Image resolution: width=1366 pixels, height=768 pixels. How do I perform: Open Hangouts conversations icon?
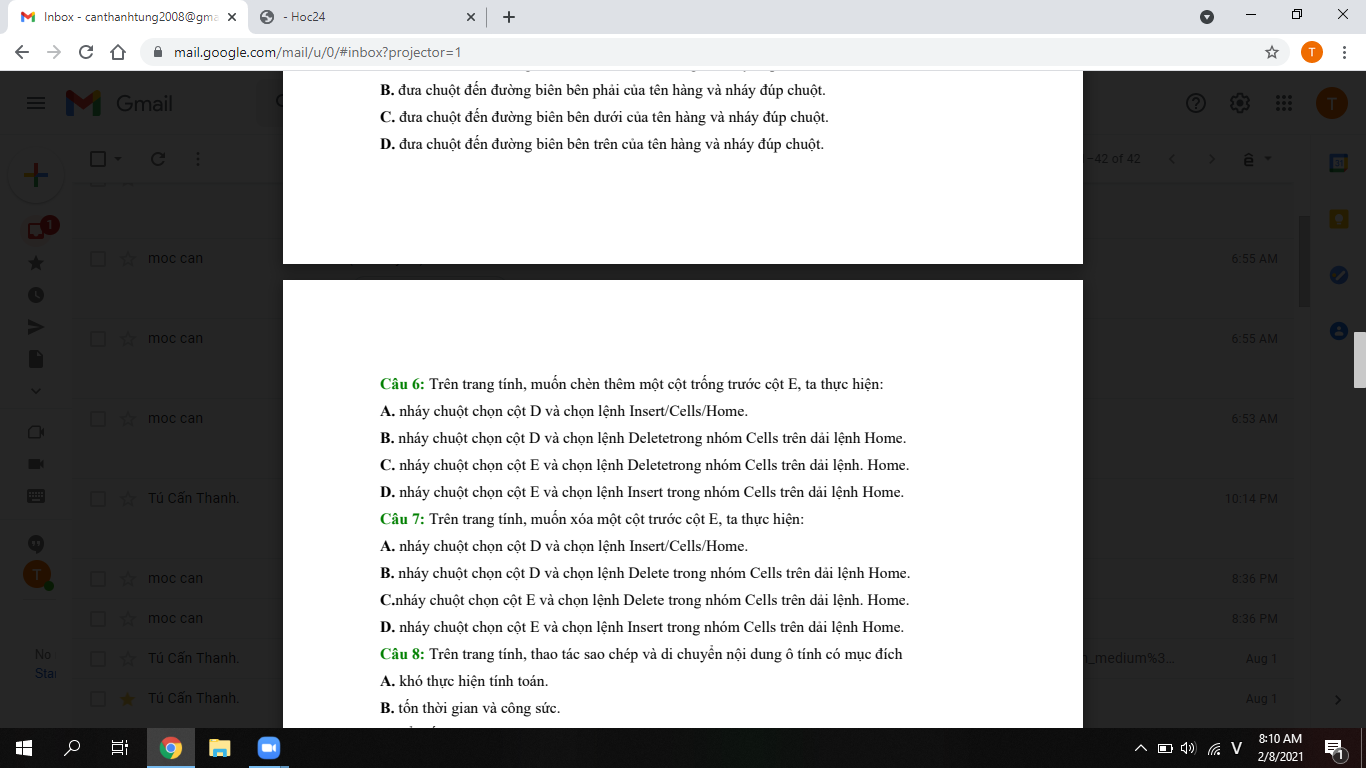point(36,544)
